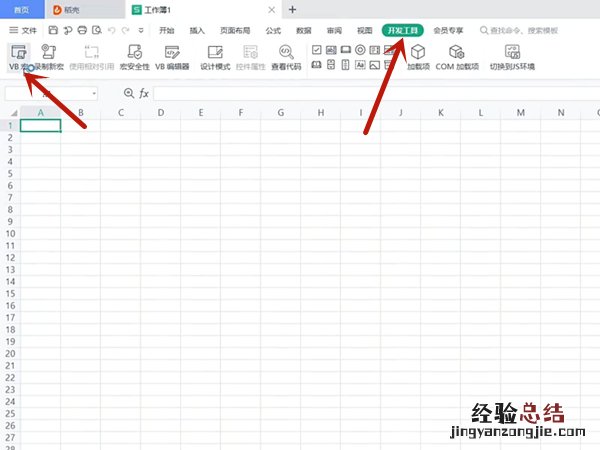
Task: Insert a toggle button control, second row first
Action: click(x=316, y=65)
